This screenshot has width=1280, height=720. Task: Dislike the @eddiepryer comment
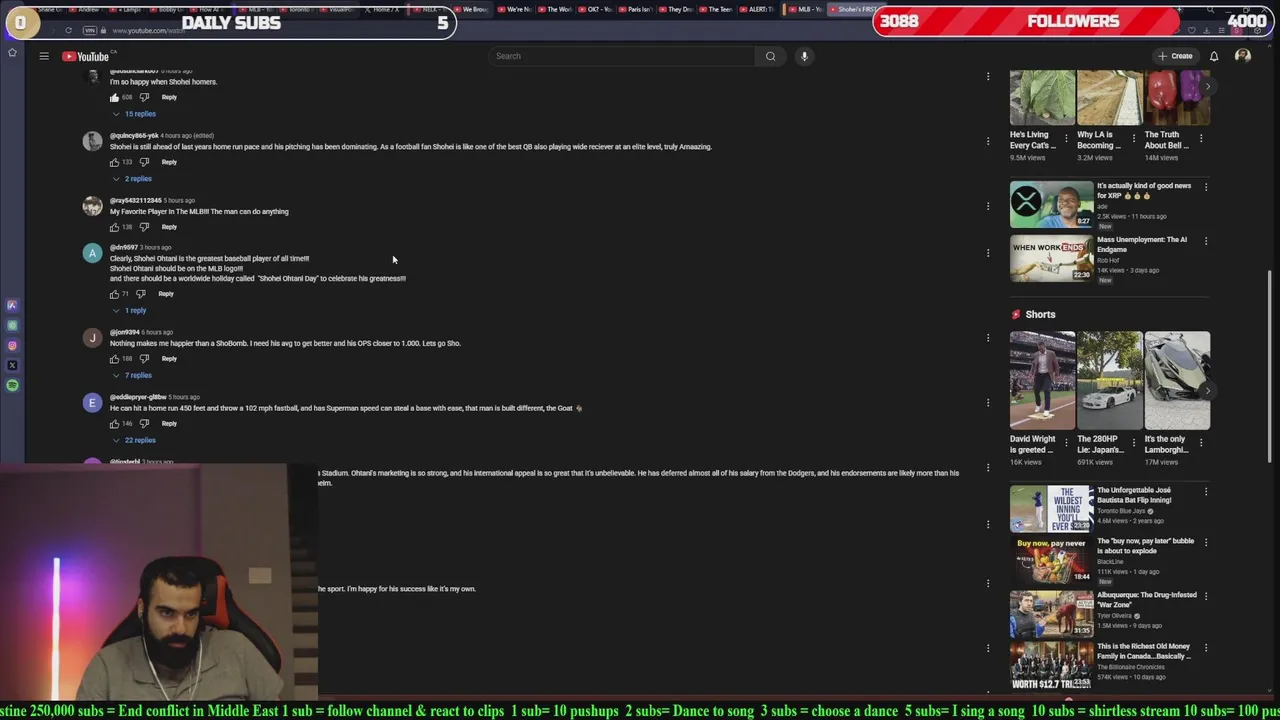(144, 424)
